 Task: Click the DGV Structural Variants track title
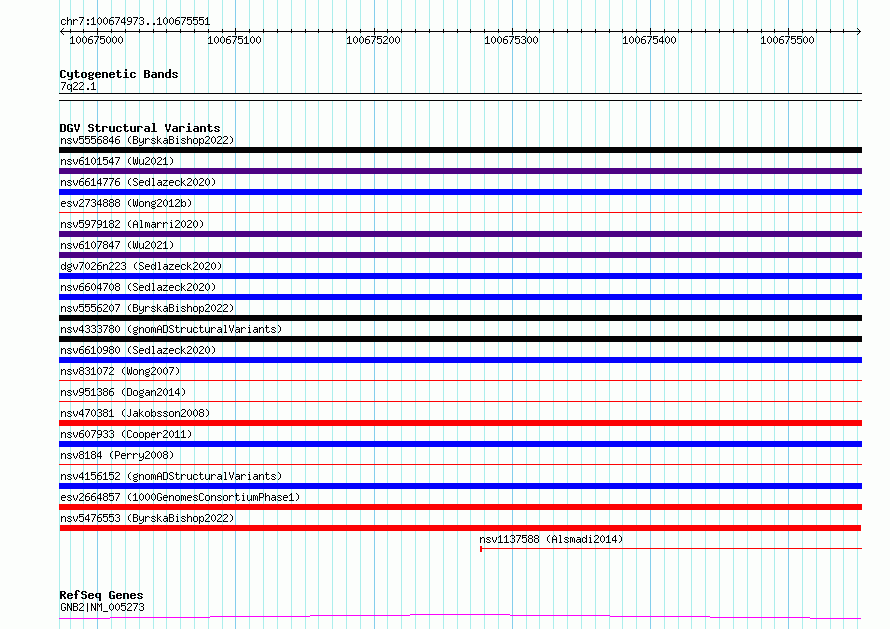tap(140, 128)
